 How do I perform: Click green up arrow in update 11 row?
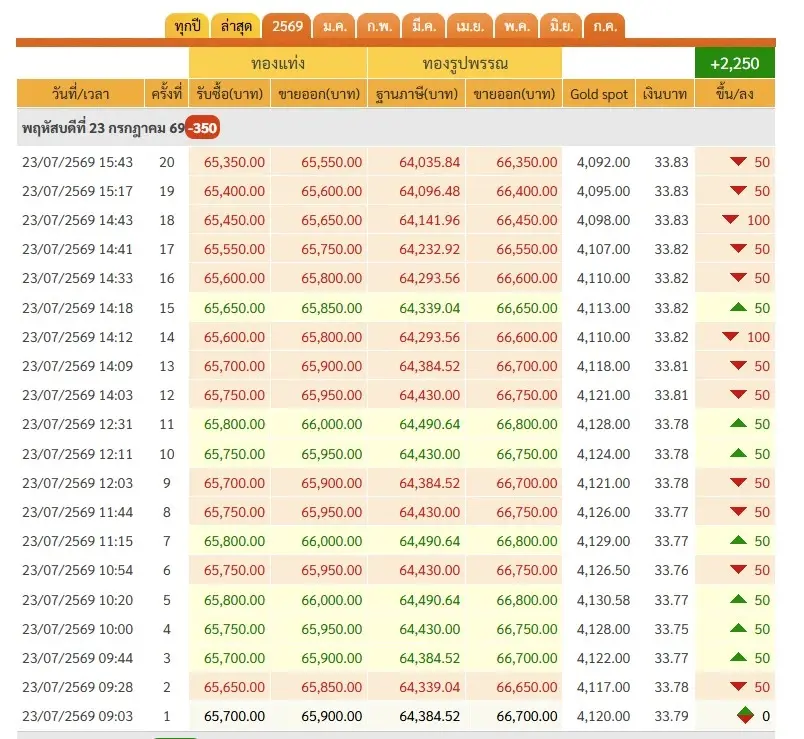[x=738, y=424]
